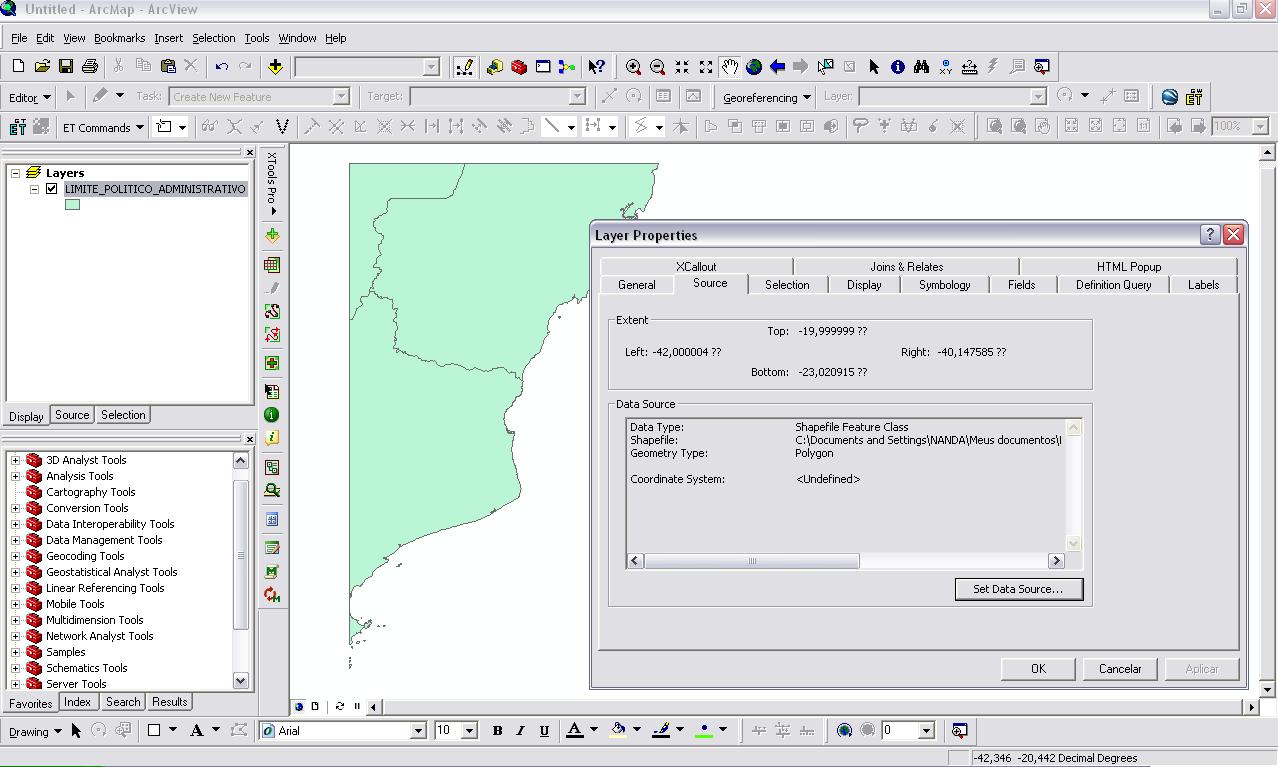Image resolution: width=1278 pixels, height=767 pixels.
Task: Select the Identify tool
Action: 898,67
